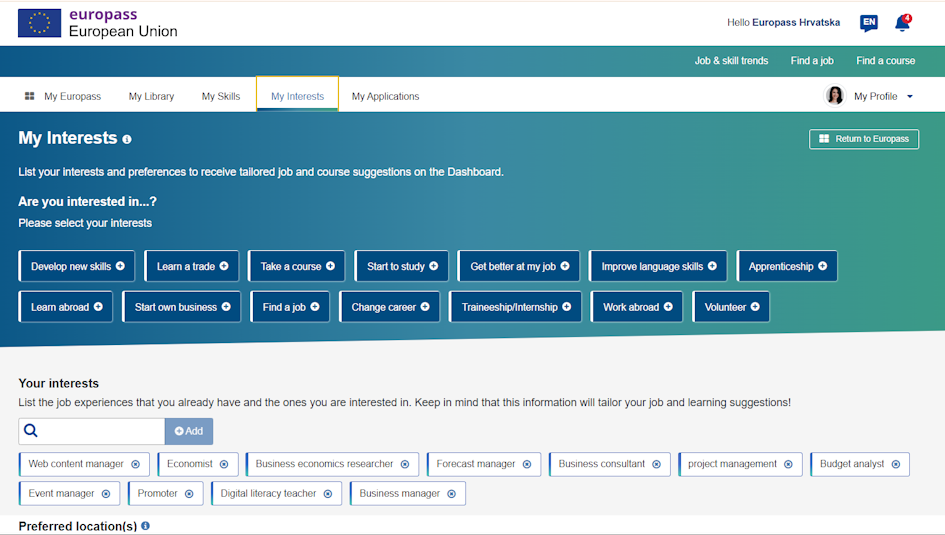Remove the Business consultant tag
Image resolution: width=945 pixels, height=535 pixels.
pyautogui.click(x=656, y=465)
